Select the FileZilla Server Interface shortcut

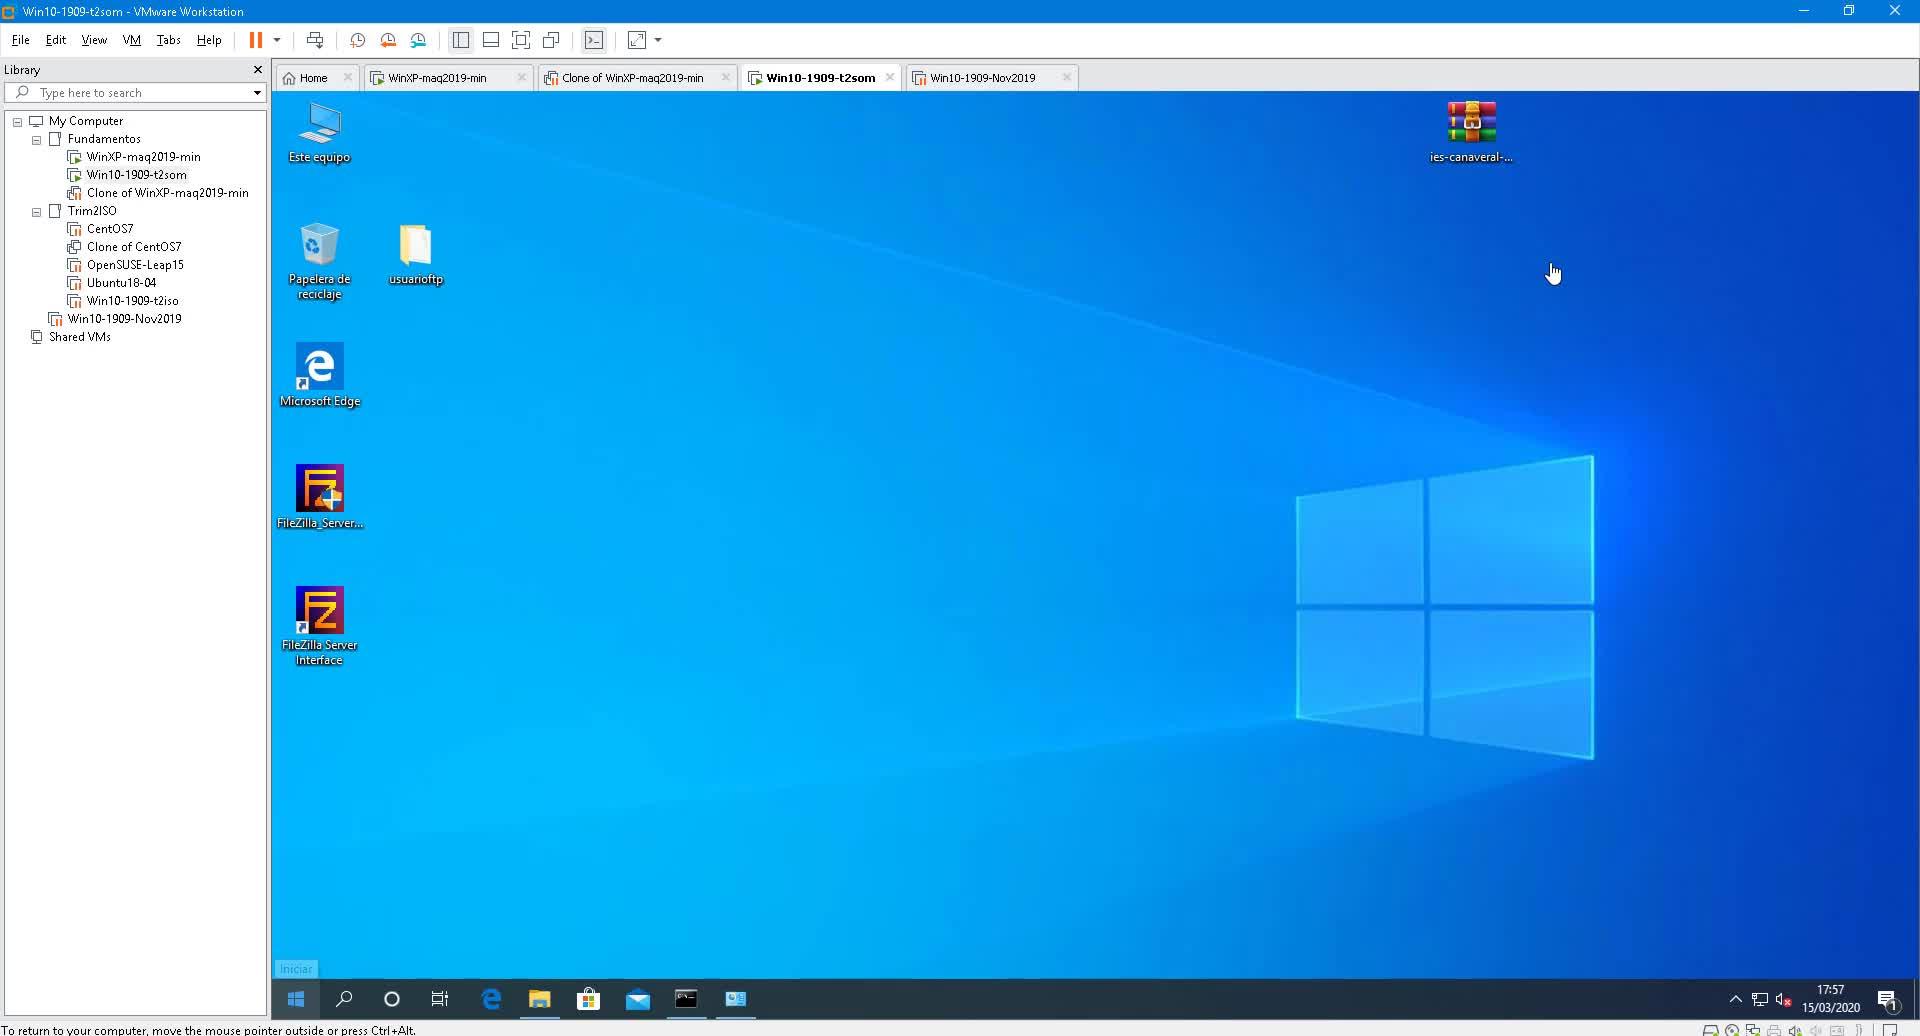[319, 626]
